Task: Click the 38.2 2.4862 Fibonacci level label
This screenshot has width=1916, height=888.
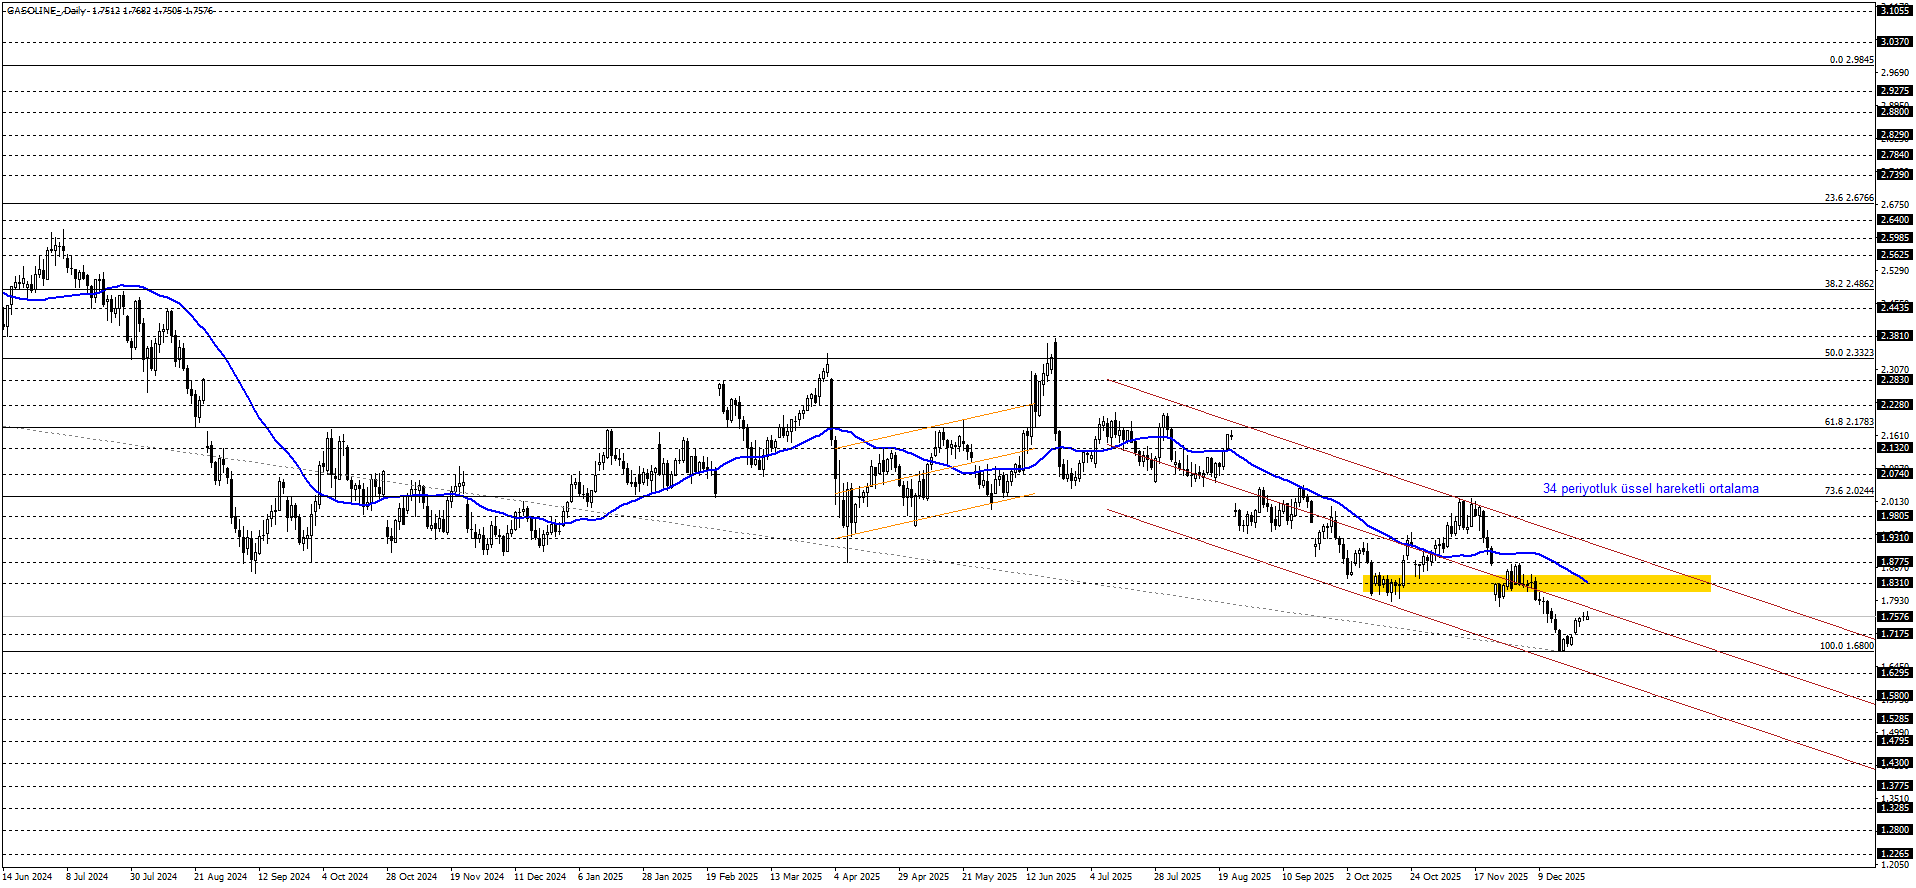Action: [1848, 284]
